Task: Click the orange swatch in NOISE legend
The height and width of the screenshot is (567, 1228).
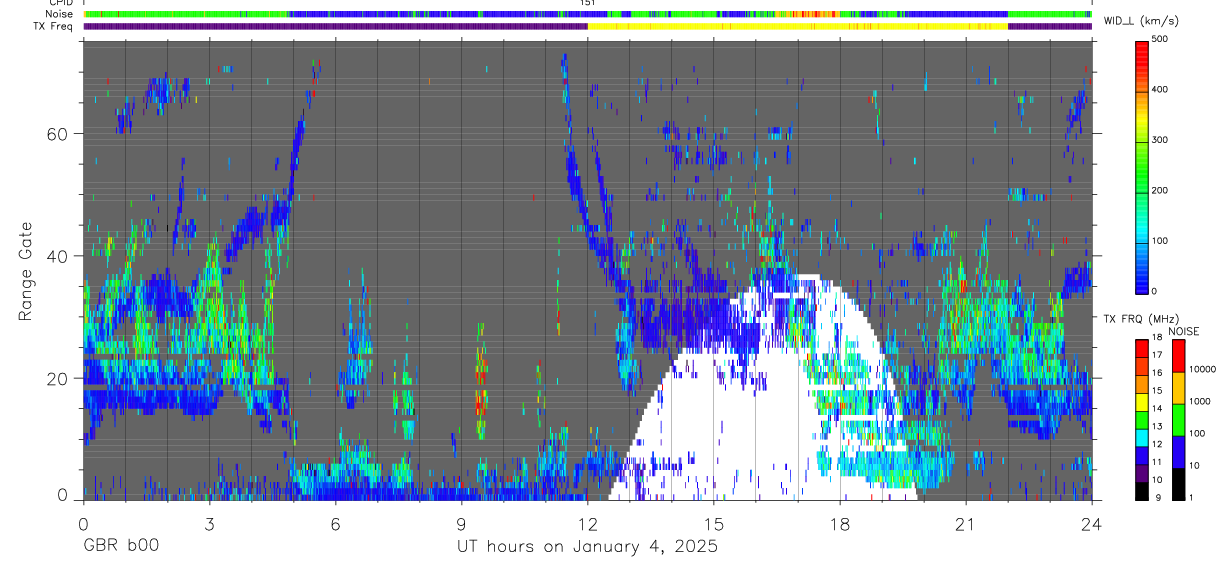Action: click(x=1177, y=387)
